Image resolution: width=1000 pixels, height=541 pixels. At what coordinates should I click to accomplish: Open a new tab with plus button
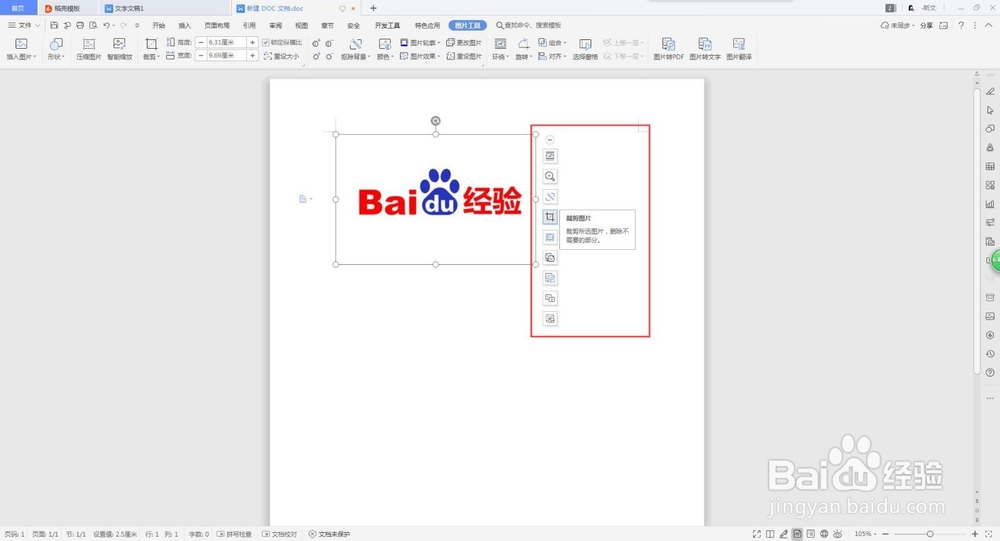[x=373, y=8]
